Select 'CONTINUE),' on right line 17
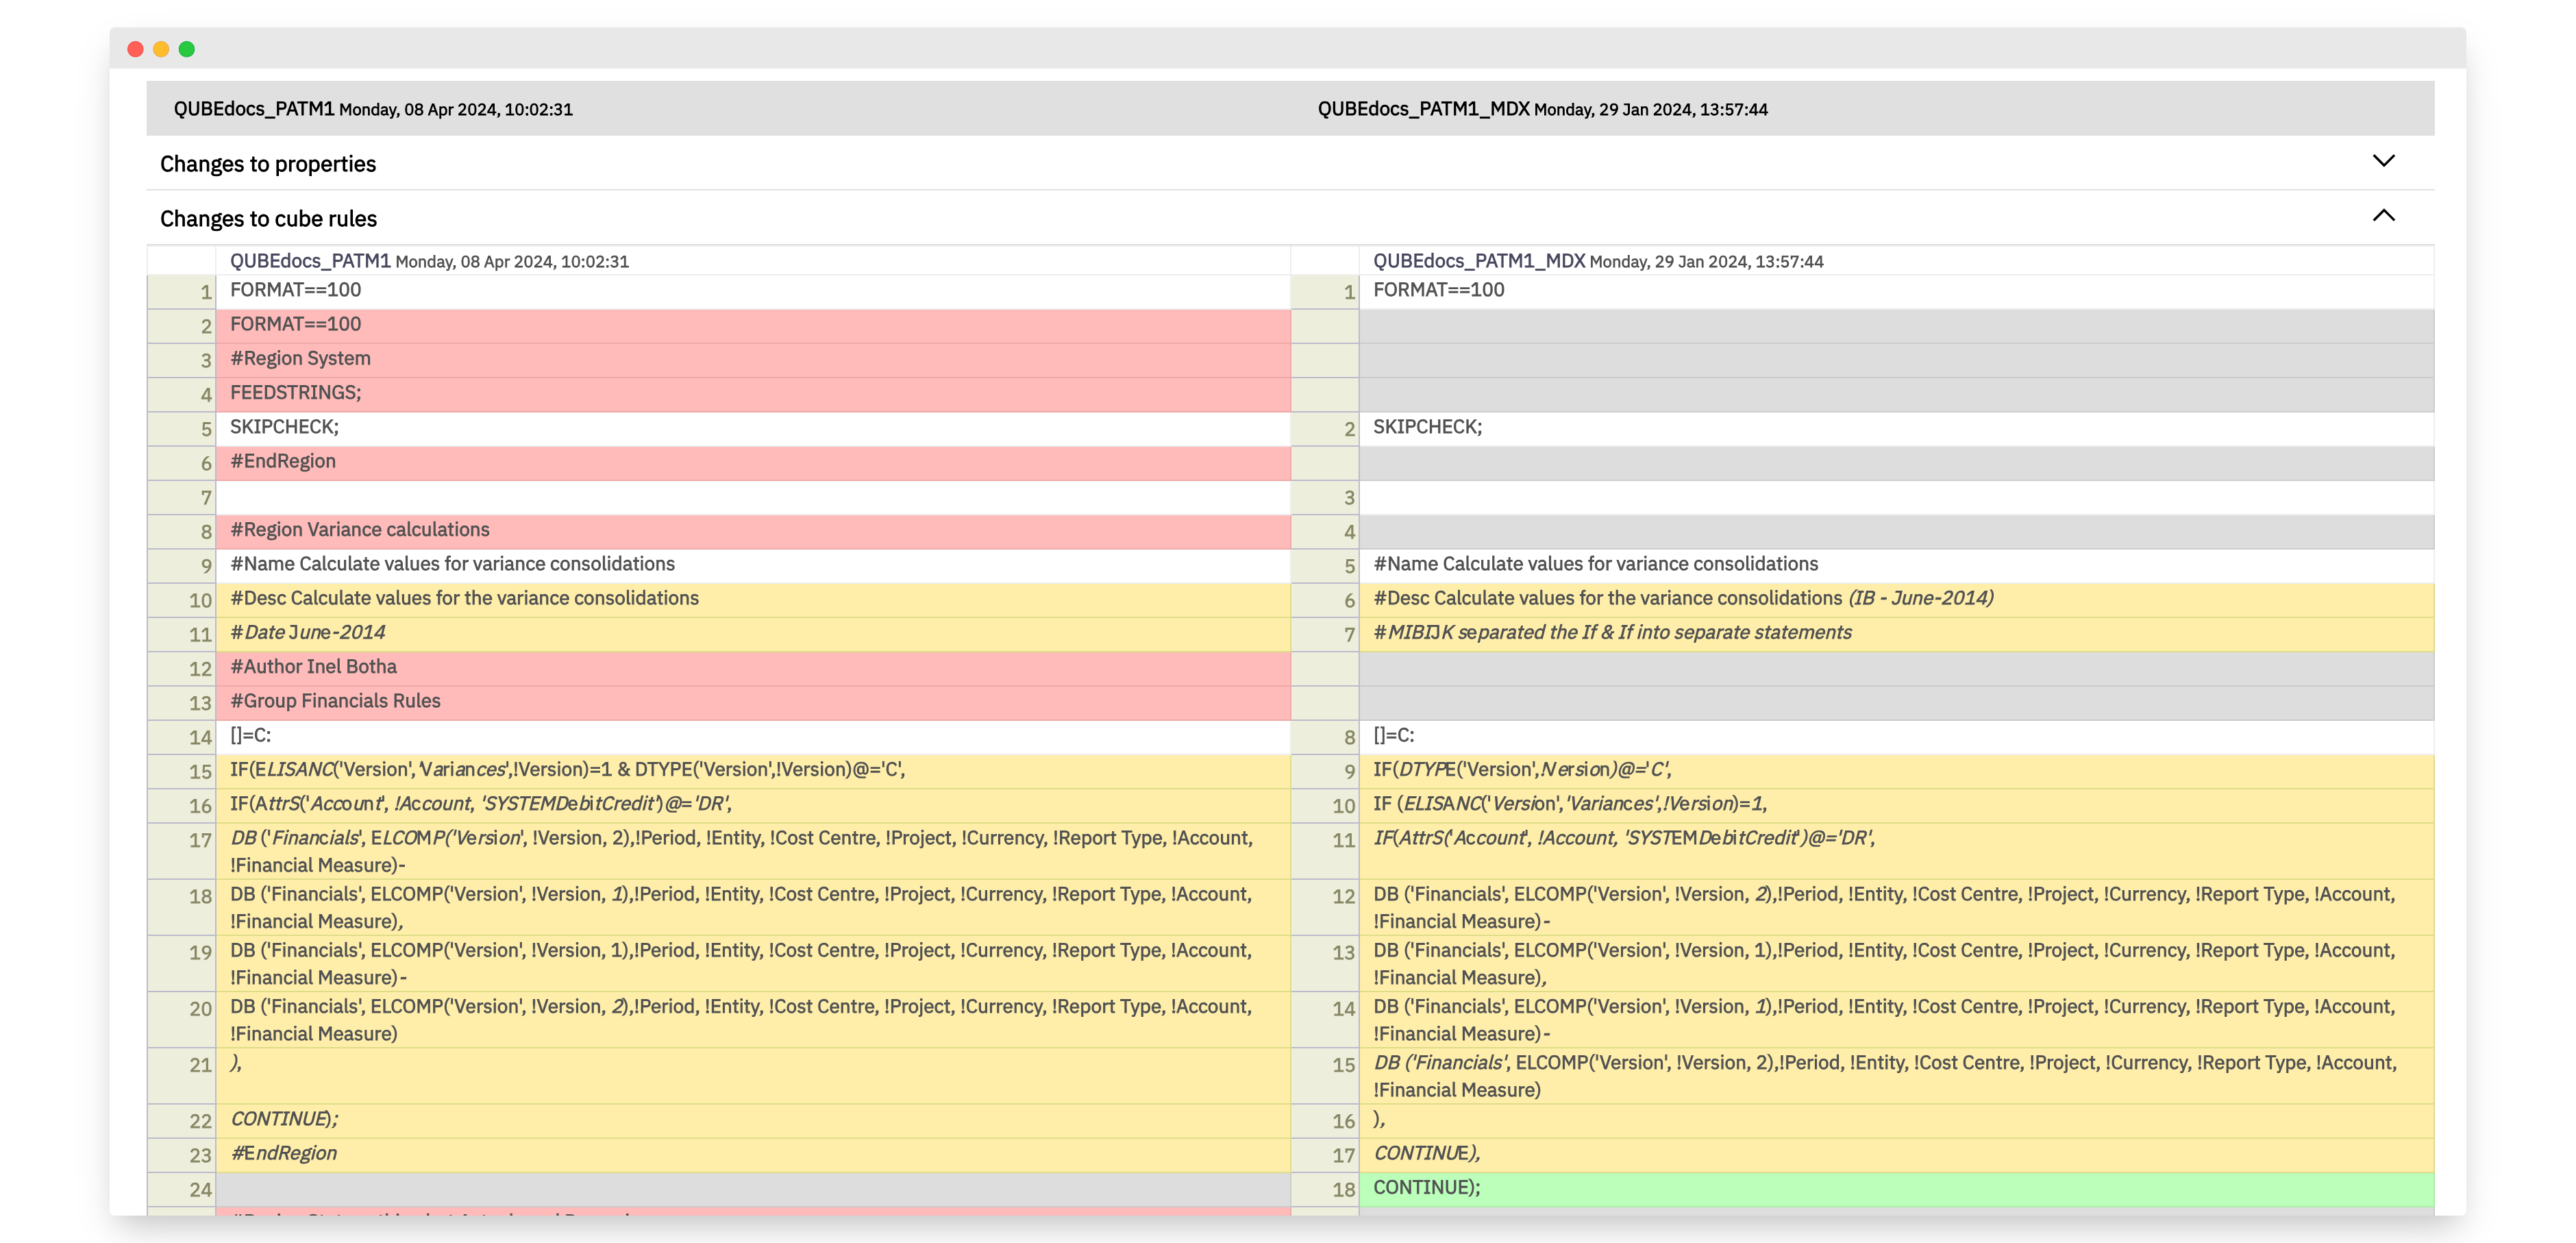2576x1243 pixels. (1426, 1153)
